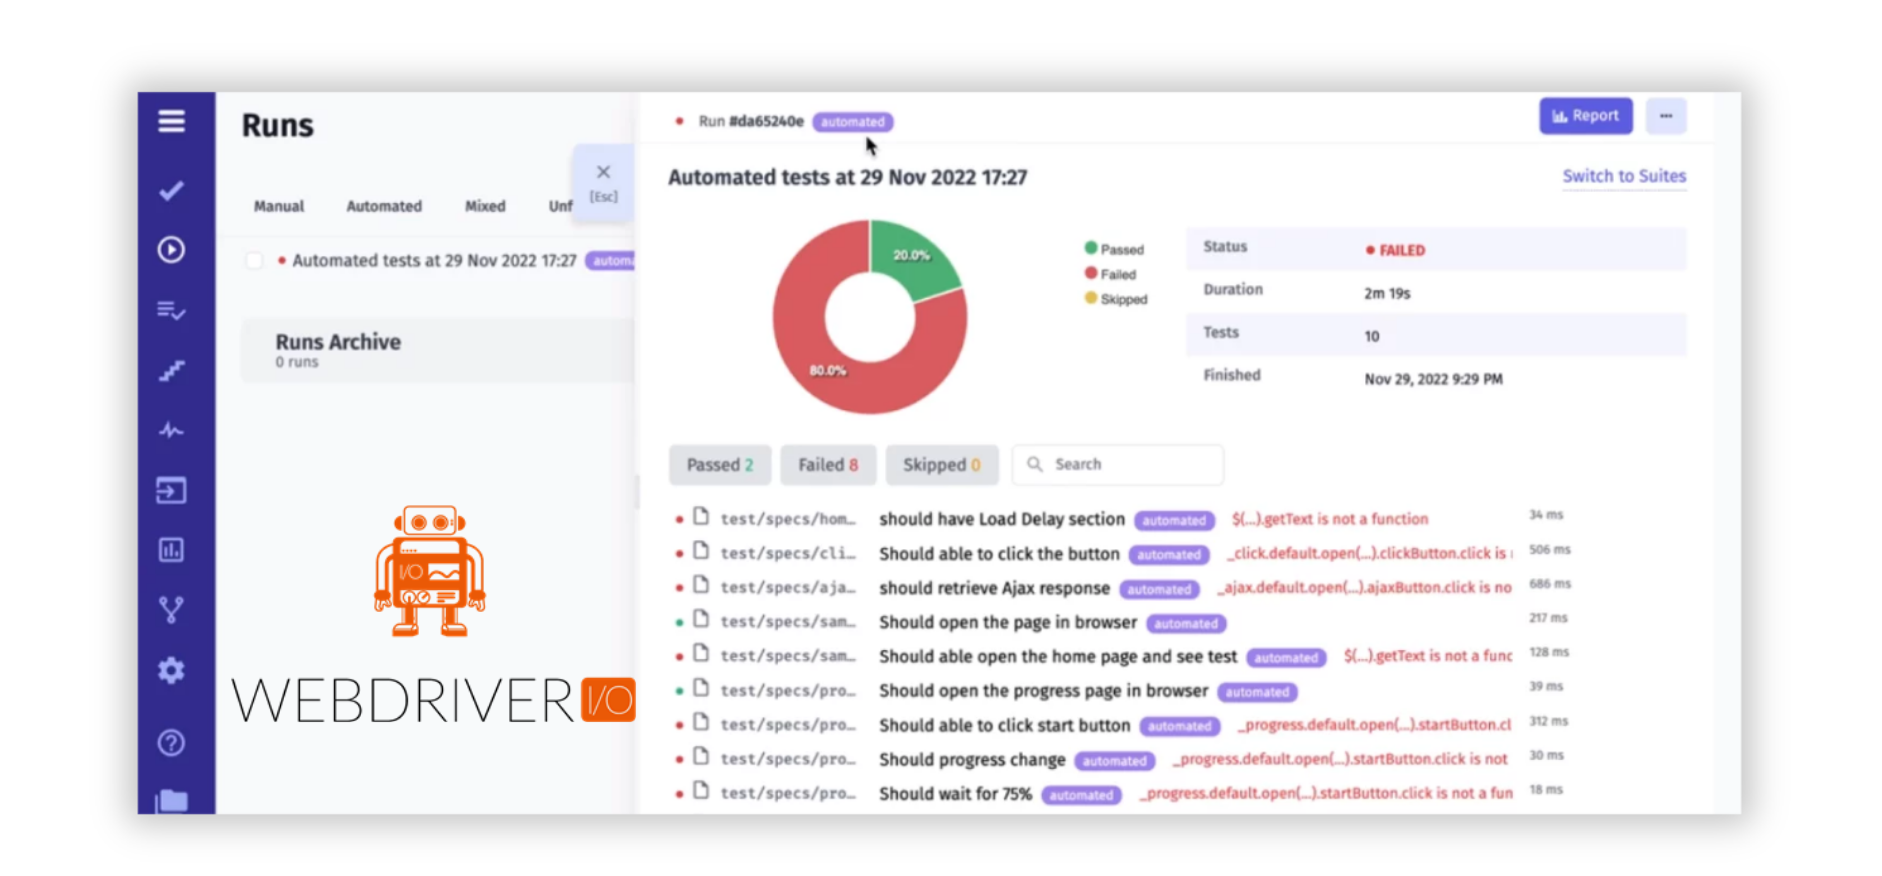Expand the 'should have Load Delay section' test
The image size is (1882, 876).
point(1001,519)
